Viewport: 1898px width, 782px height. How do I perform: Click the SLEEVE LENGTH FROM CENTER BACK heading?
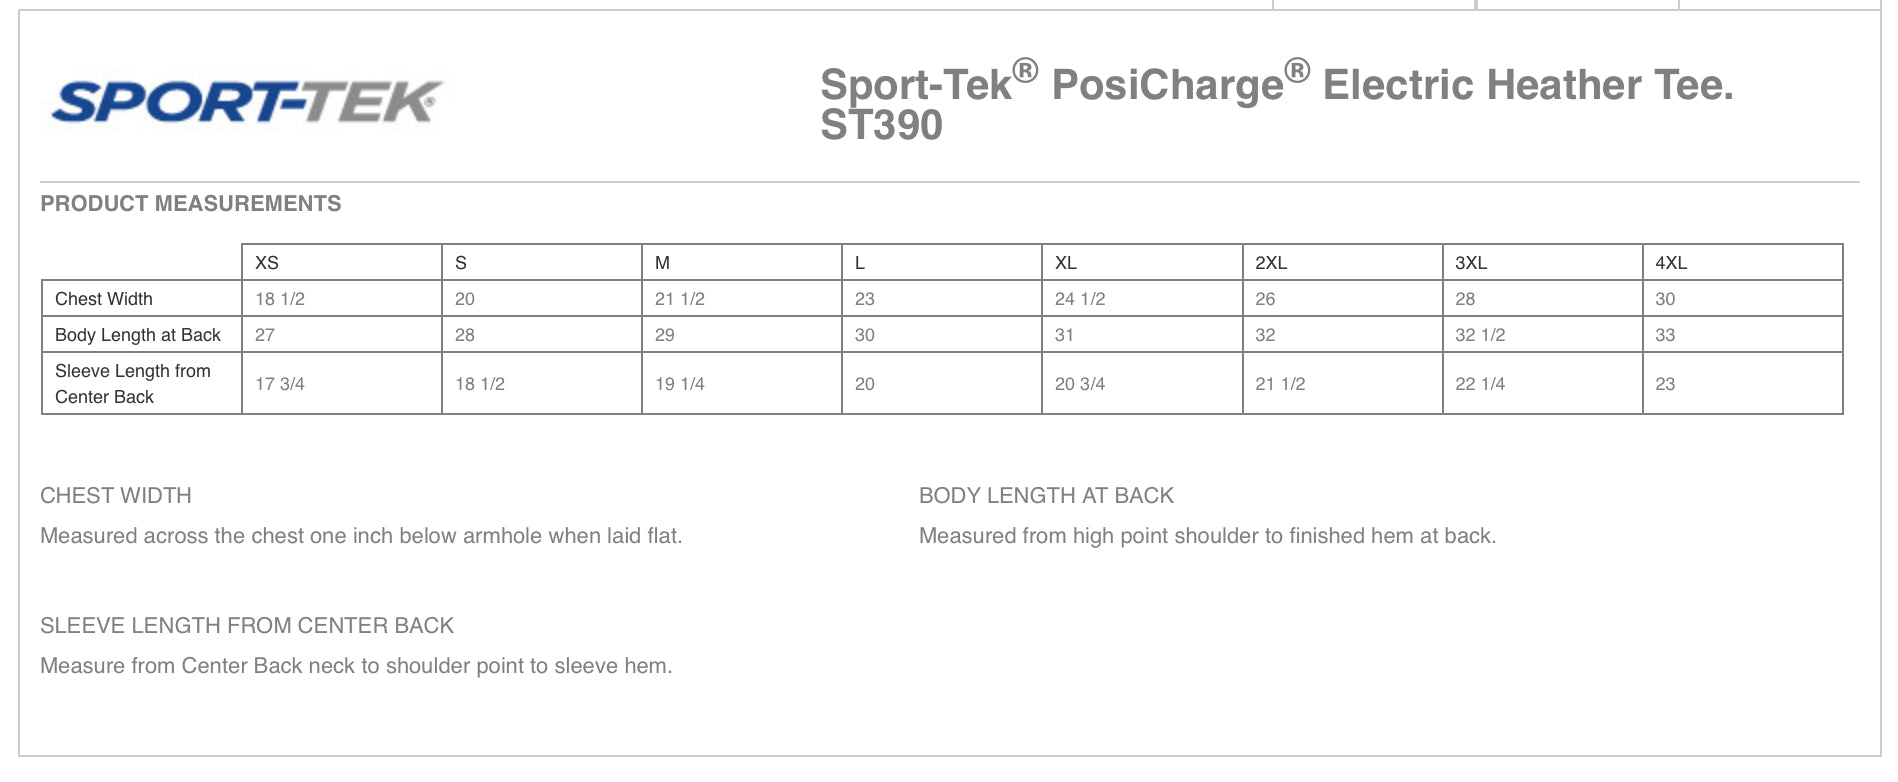coord(247,626)
